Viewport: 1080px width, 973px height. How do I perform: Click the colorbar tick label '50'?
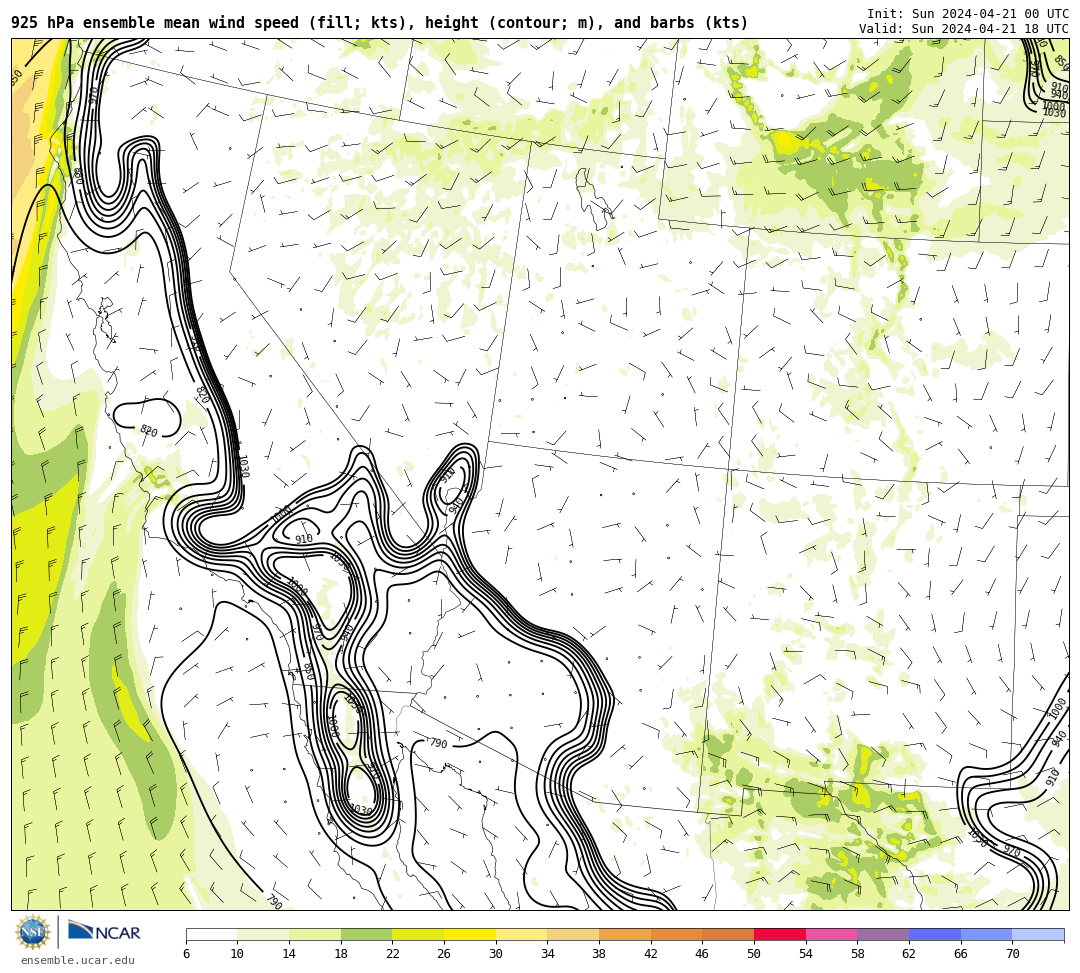coord(754,954)
